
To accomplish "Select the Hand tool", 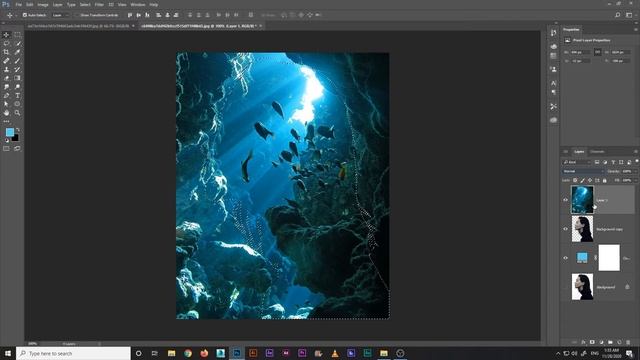I will point(6,113).
